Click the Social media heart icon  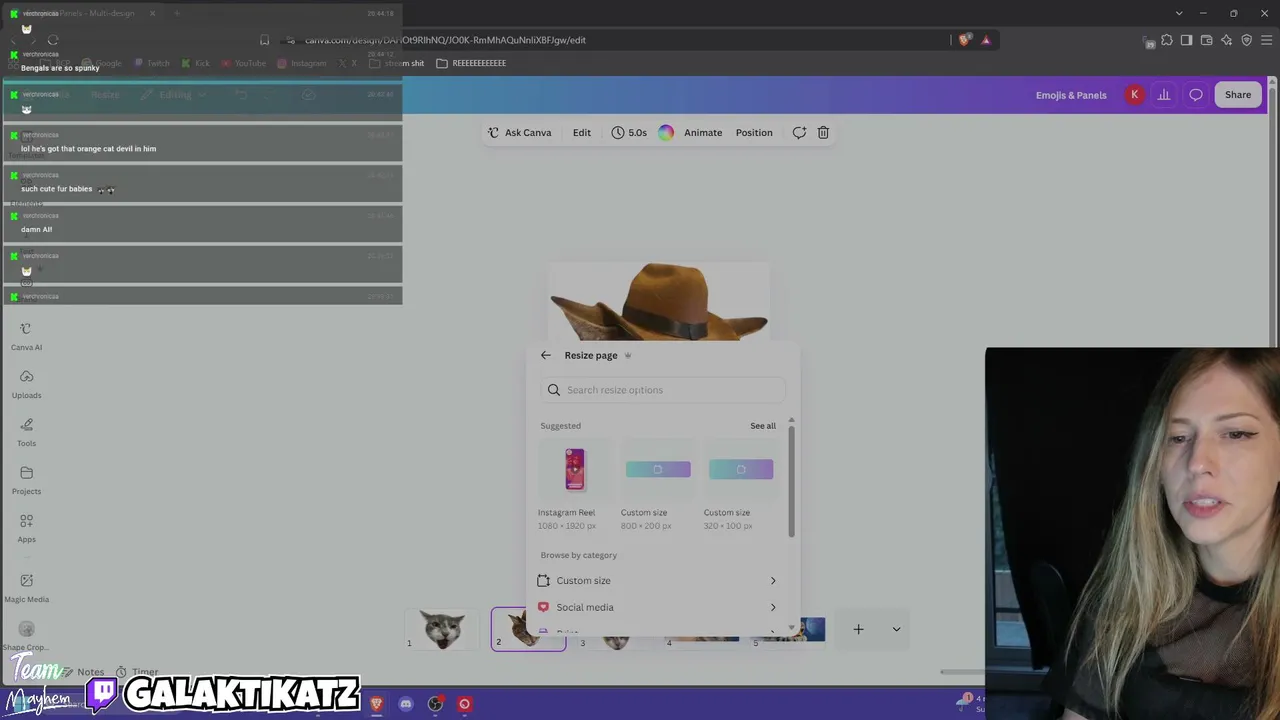point(543,607)
